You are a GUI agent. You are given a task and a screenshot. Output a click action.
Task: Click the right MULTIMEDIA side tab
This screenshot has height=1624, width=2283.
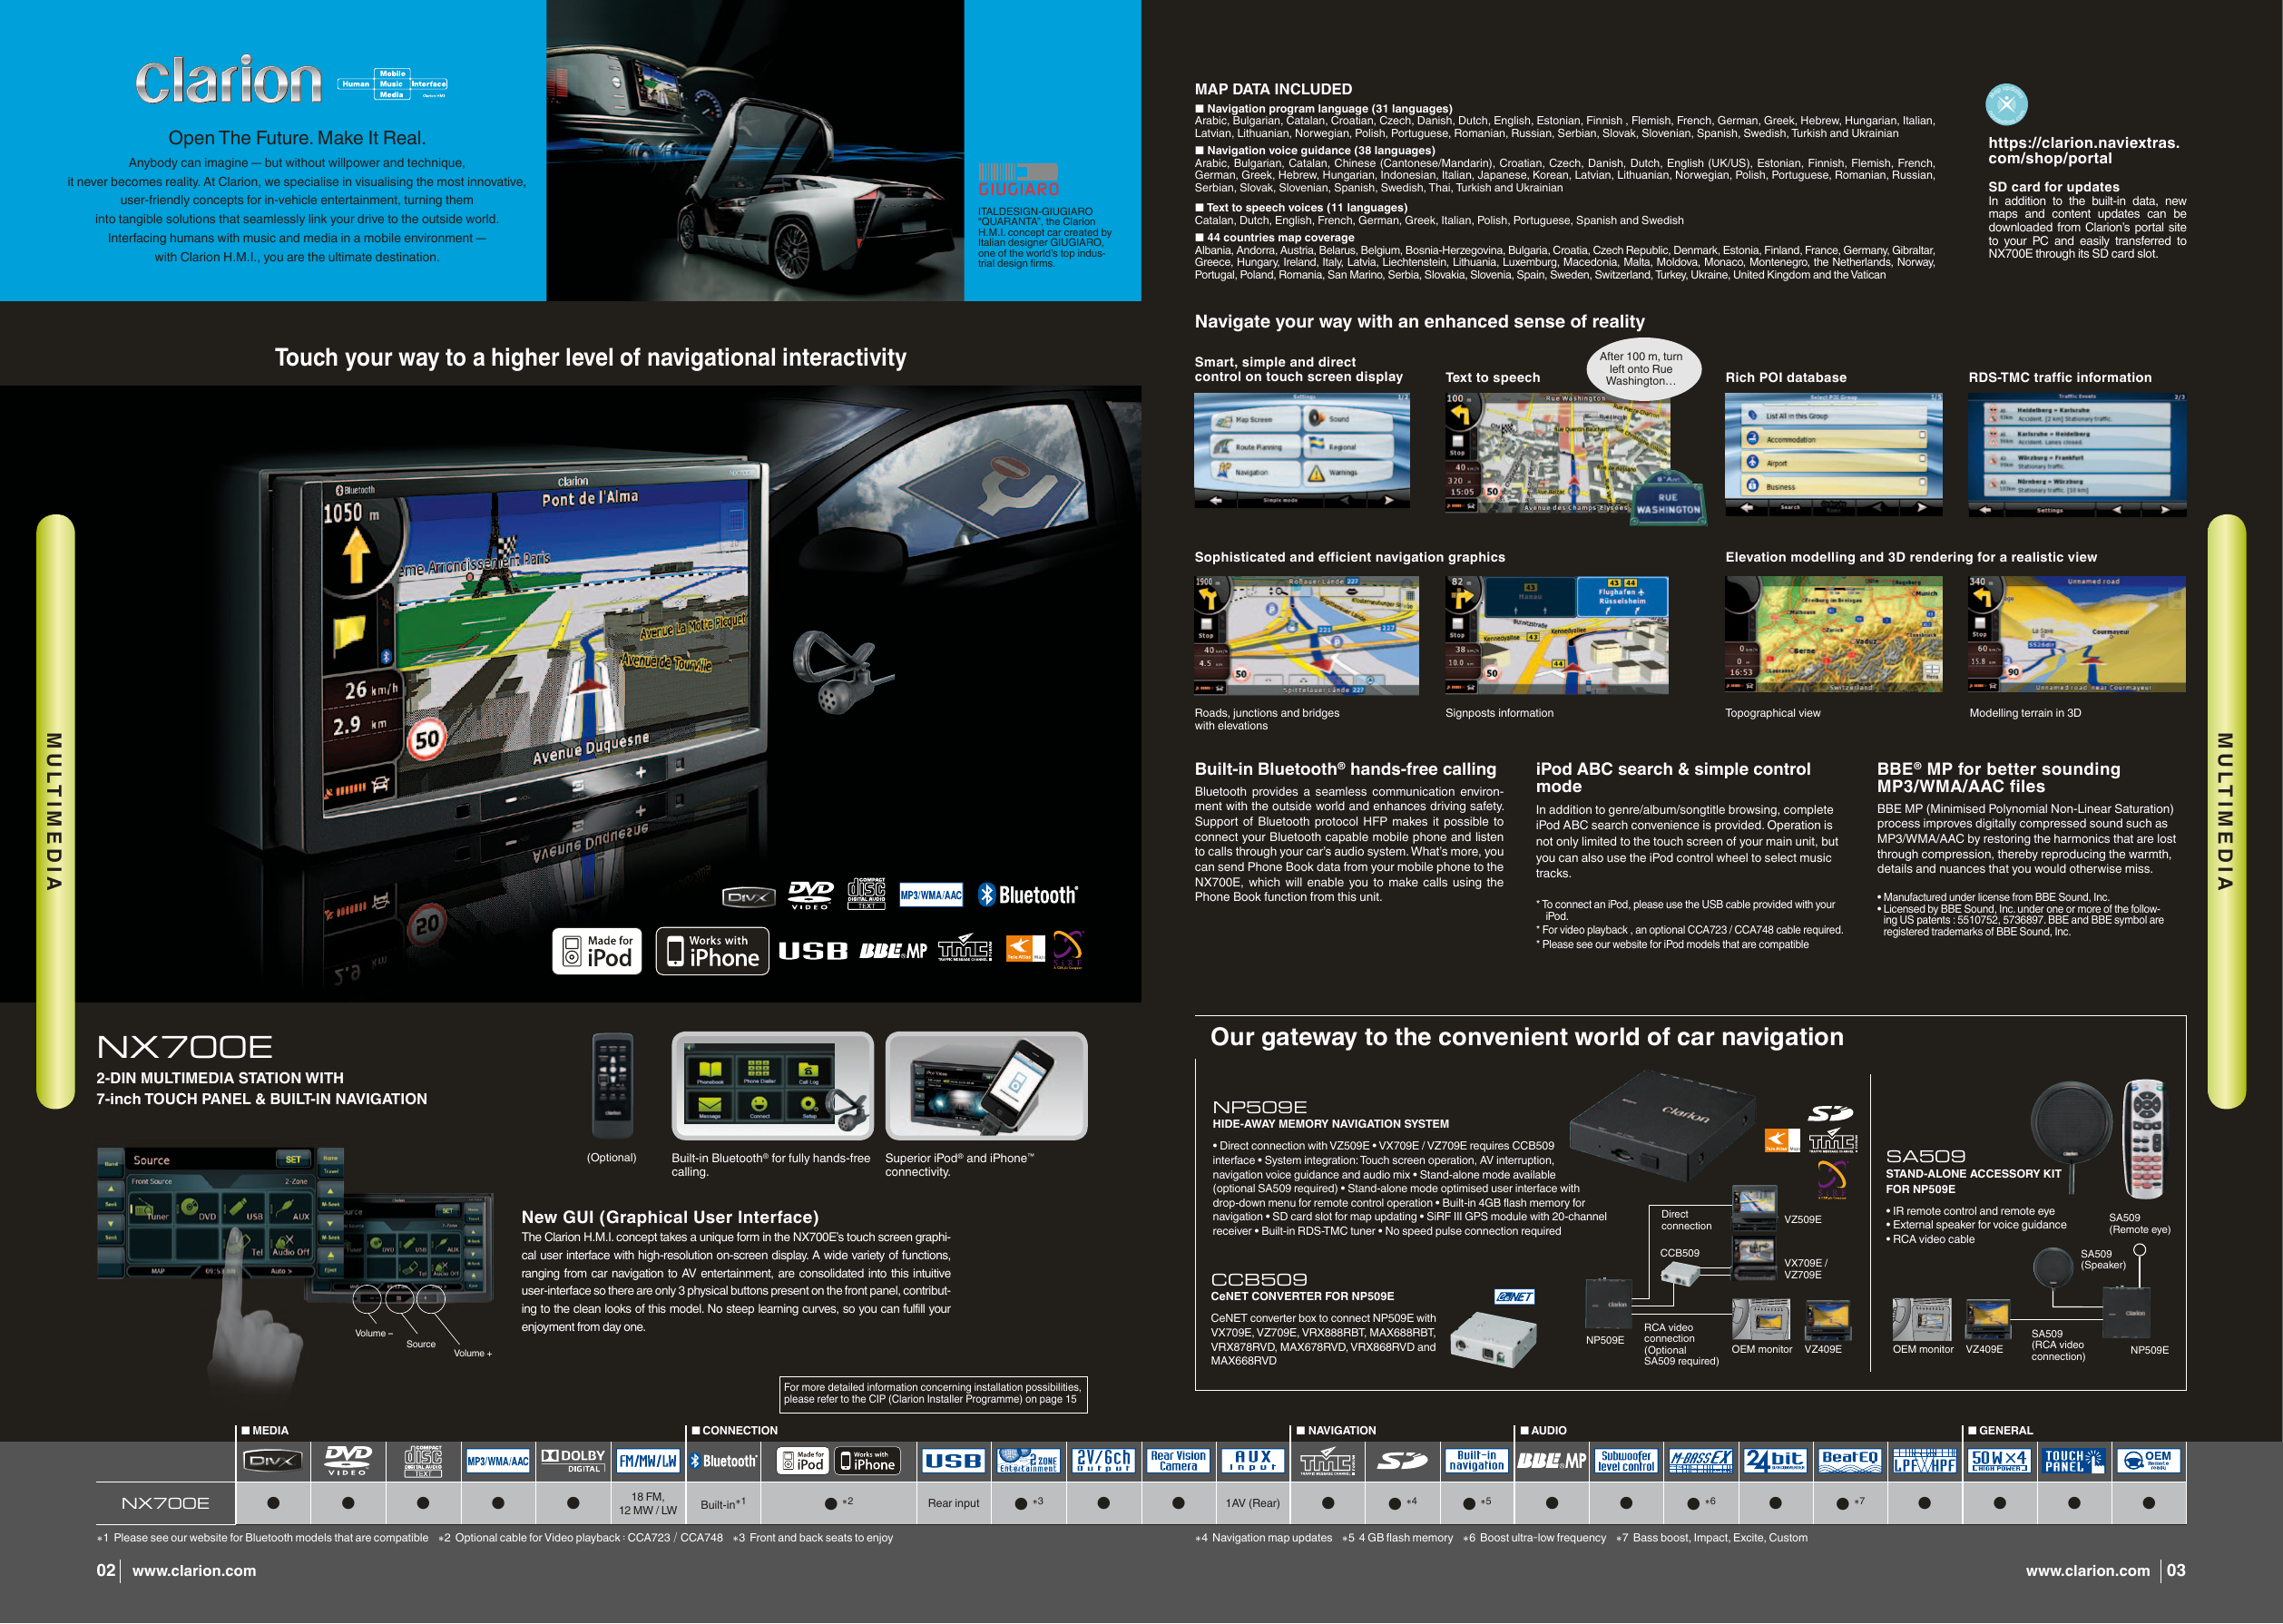tap(2226, 811)
